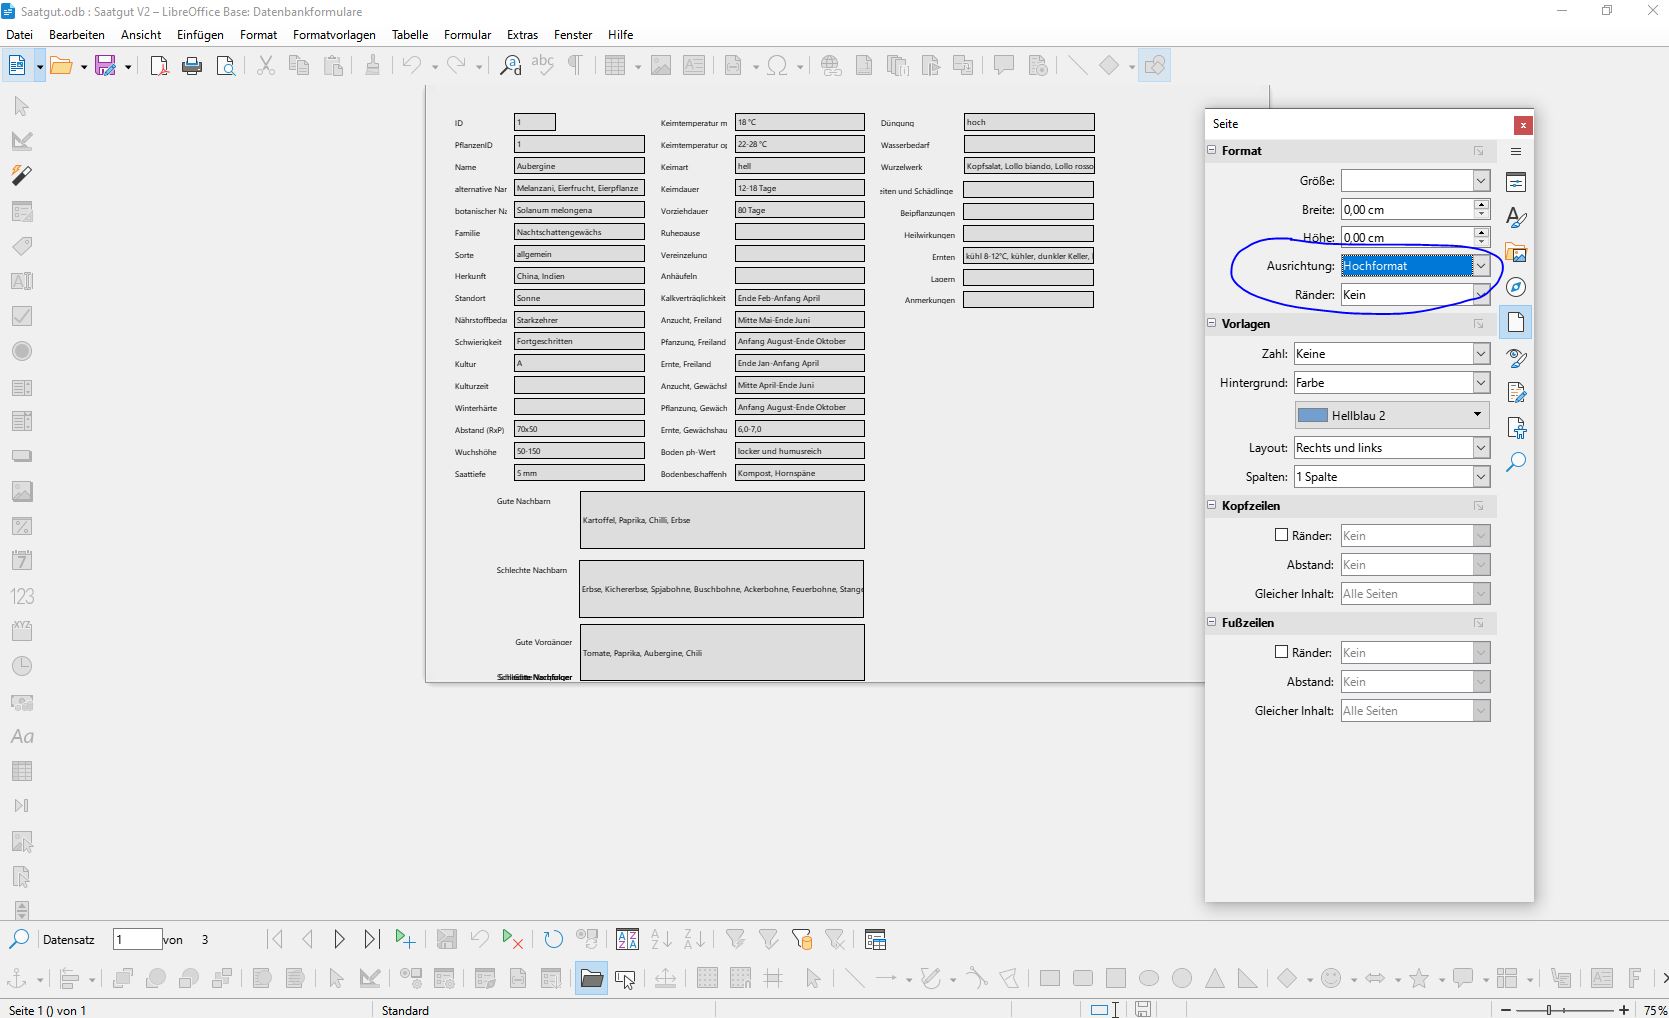The height and width of the screenshot is (1018, 1669).
Task: Click AutoFilter funnel icon
Action: click(x=735, y=939)
